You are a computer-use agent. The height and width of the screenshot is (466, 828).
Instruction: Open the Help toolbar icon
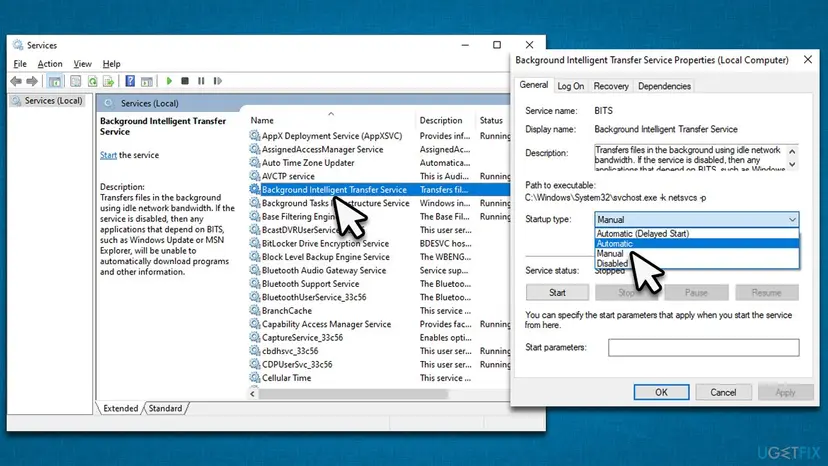tap(130, 81)
